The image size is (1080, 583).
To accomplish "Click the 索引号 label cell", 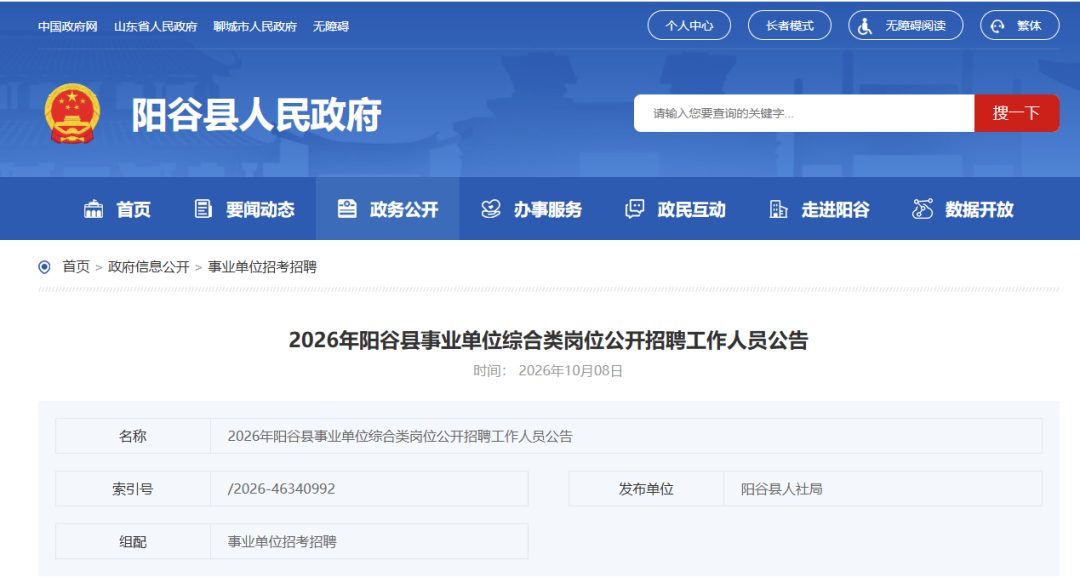I will point(133,489).
